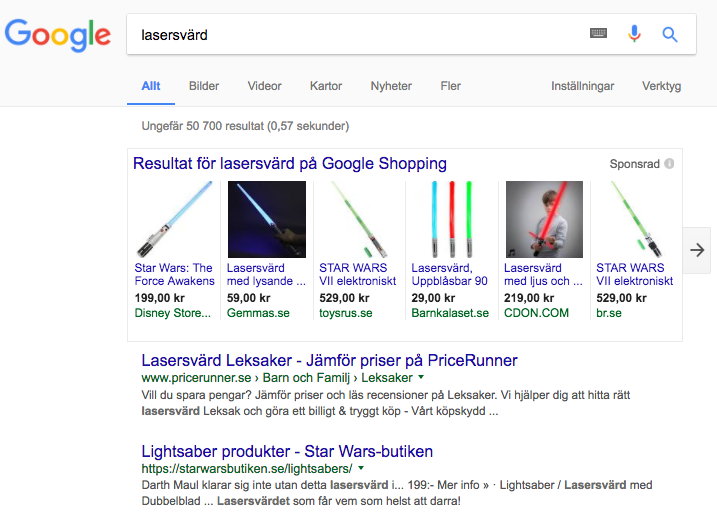Image resolution: width=717 pixels, height=523 pixels.
Task: Open Lasersvärd, Uppblåsbar 90 product link
Action: (x=449, y=274)
